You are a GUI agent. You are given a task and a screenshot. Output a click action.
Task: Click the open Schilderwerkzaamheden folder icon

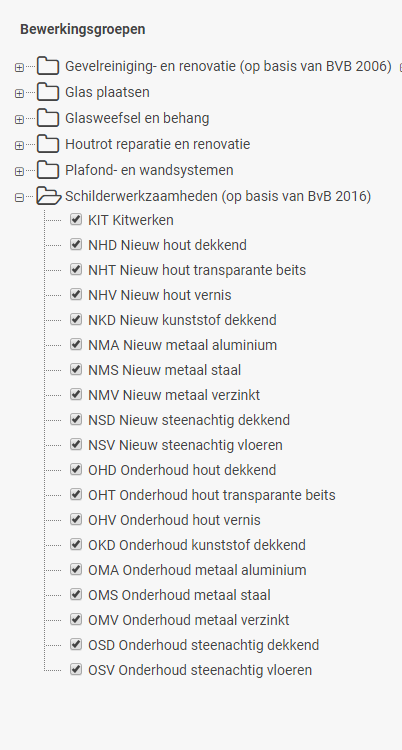(49, 196)
